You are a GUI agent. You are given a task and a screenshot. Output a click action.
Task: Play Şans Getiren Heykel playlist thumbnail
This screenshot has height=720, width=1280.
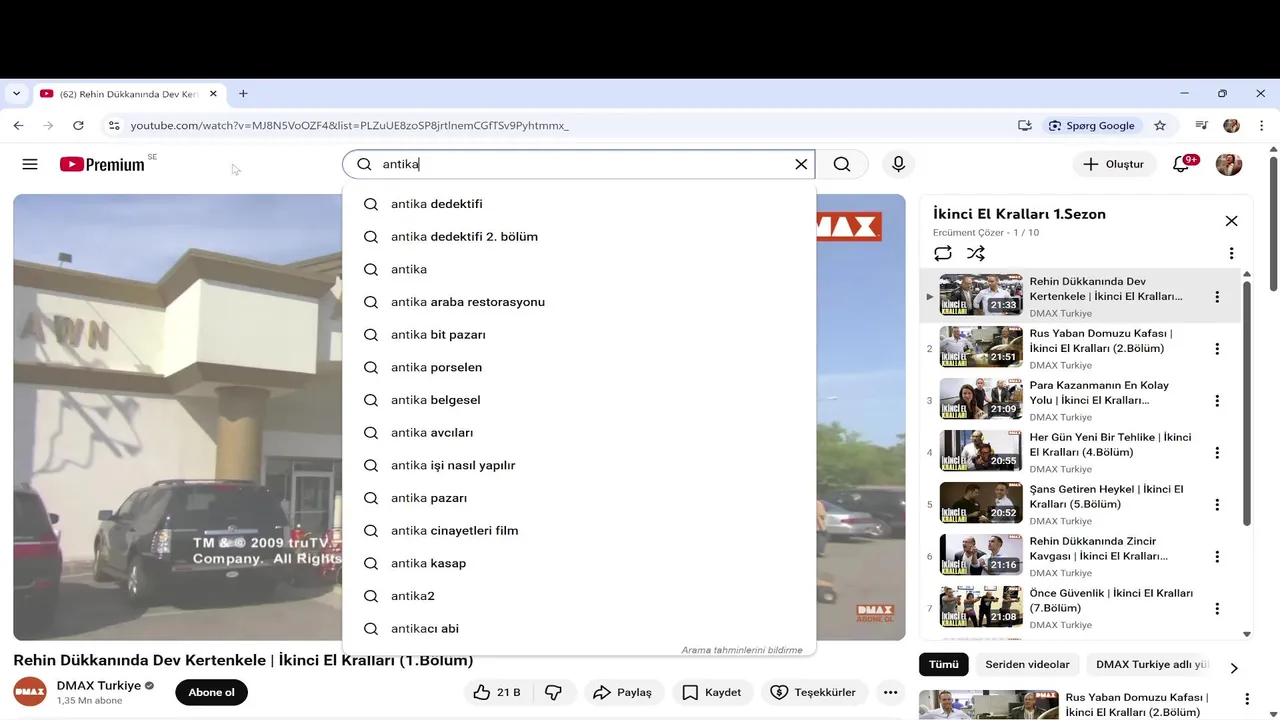coord(981,503)
